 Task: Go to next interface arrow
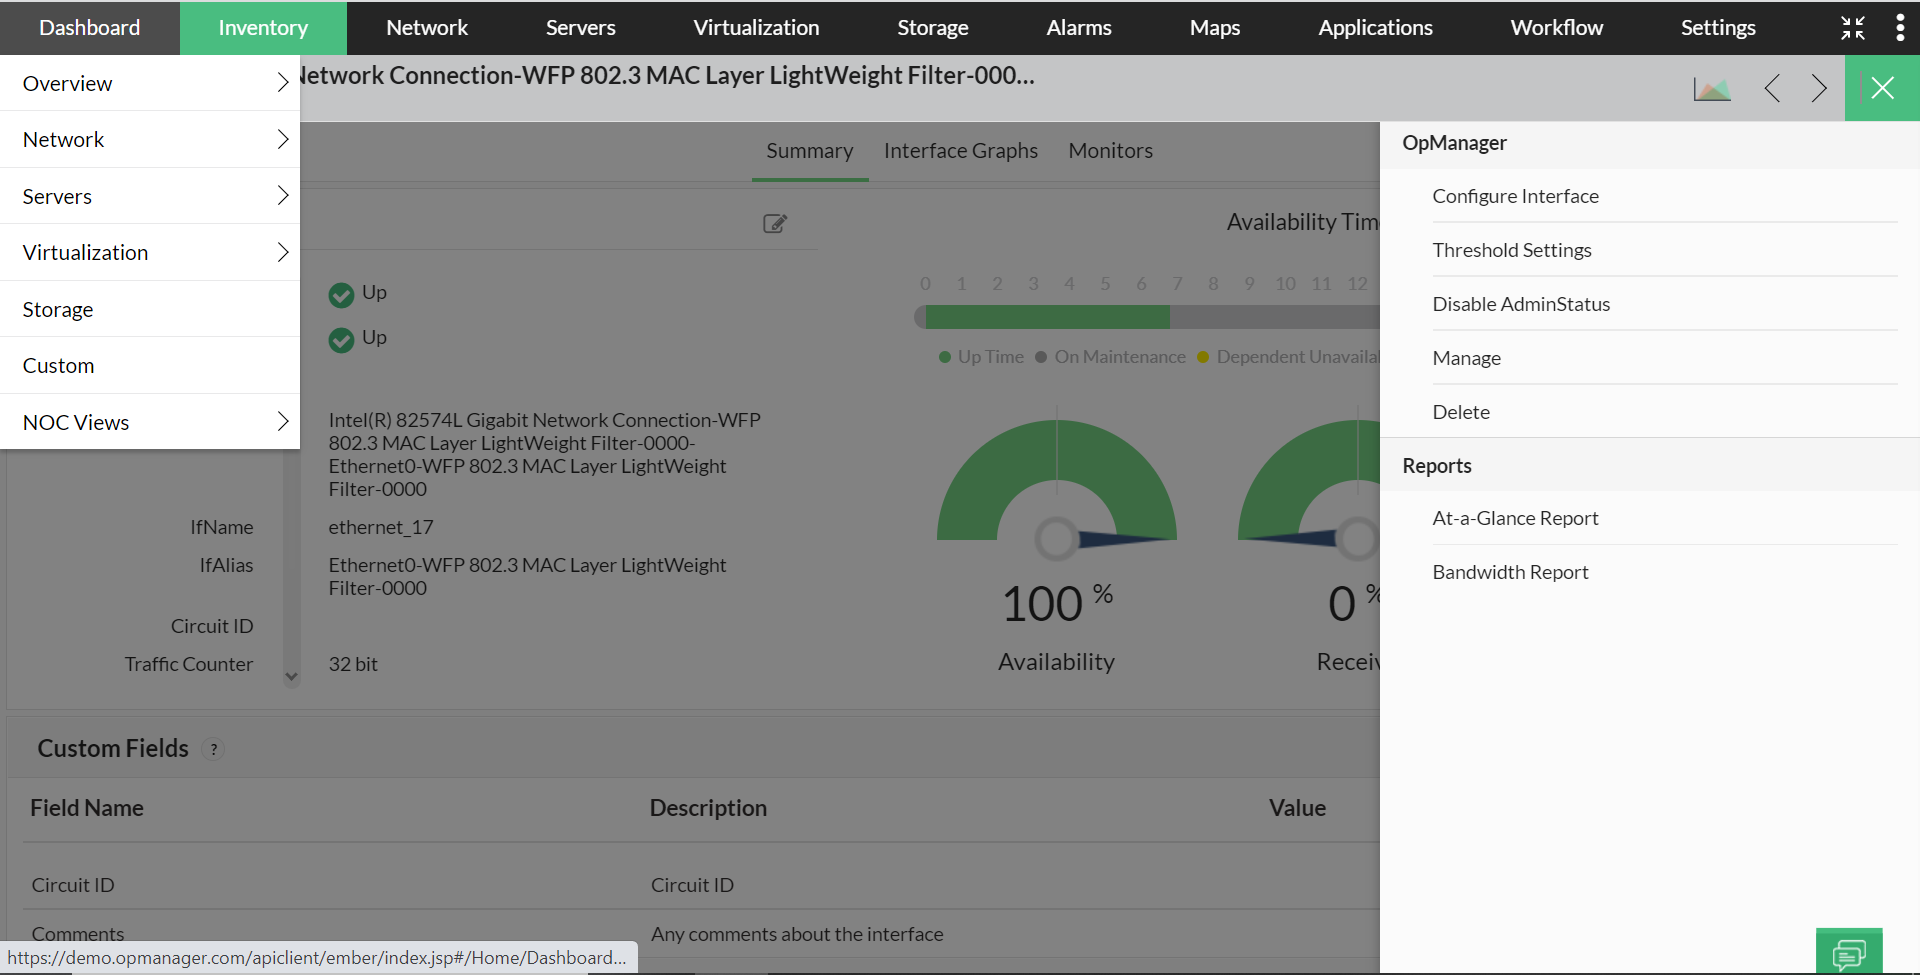[x=1819, y=88]
